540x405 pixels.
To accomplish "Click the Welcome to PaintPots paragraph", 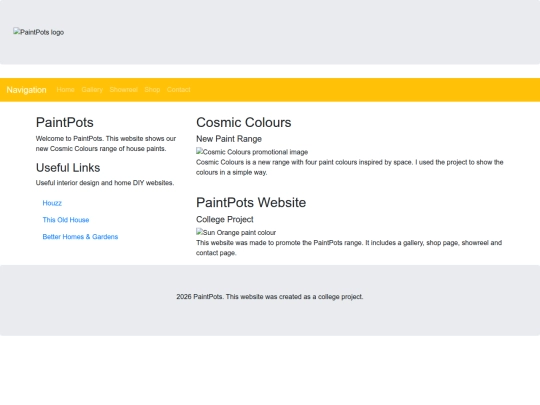I will (x=106, y=144).
